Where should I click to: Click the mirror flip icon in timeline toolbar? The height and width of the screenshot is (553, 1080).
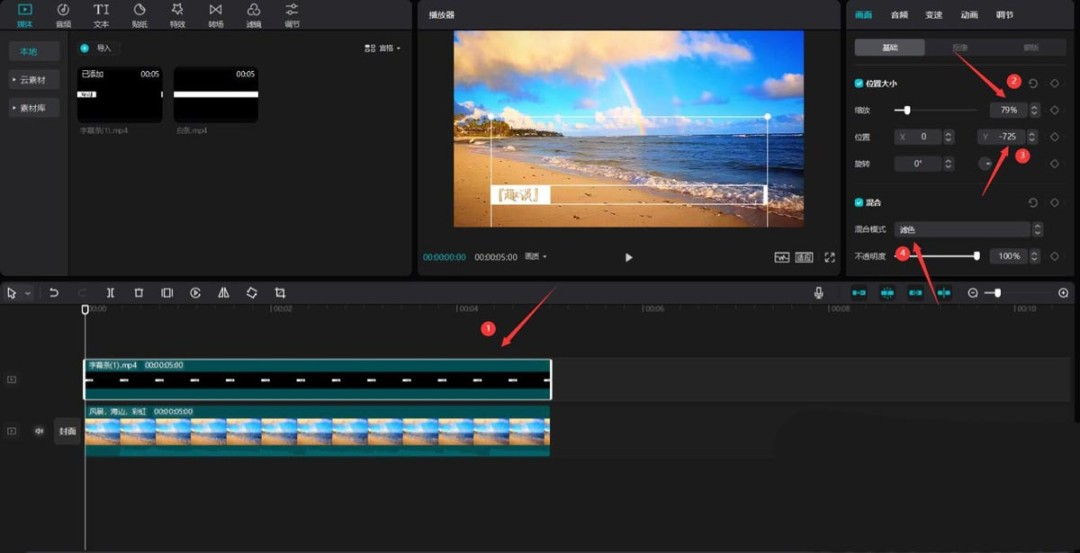224,293
